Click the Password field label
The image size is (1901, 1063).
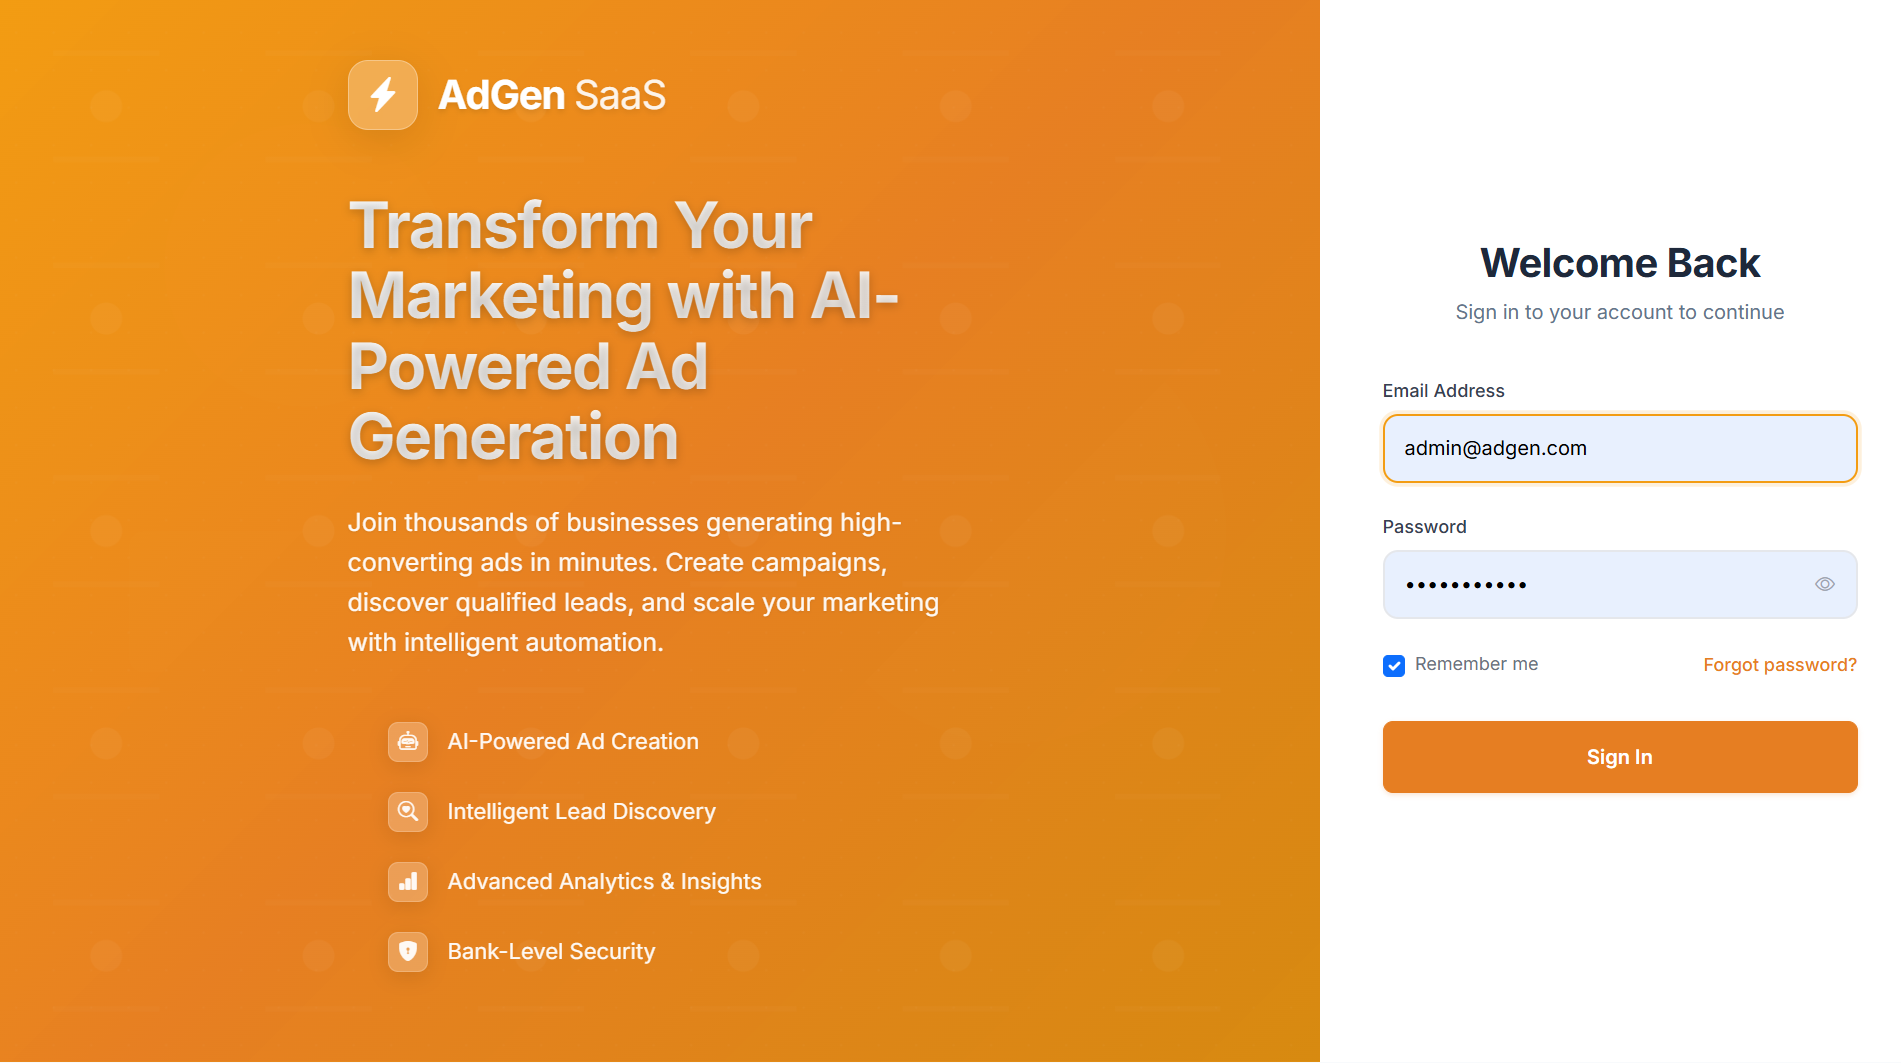click(x=1424, y=527)
